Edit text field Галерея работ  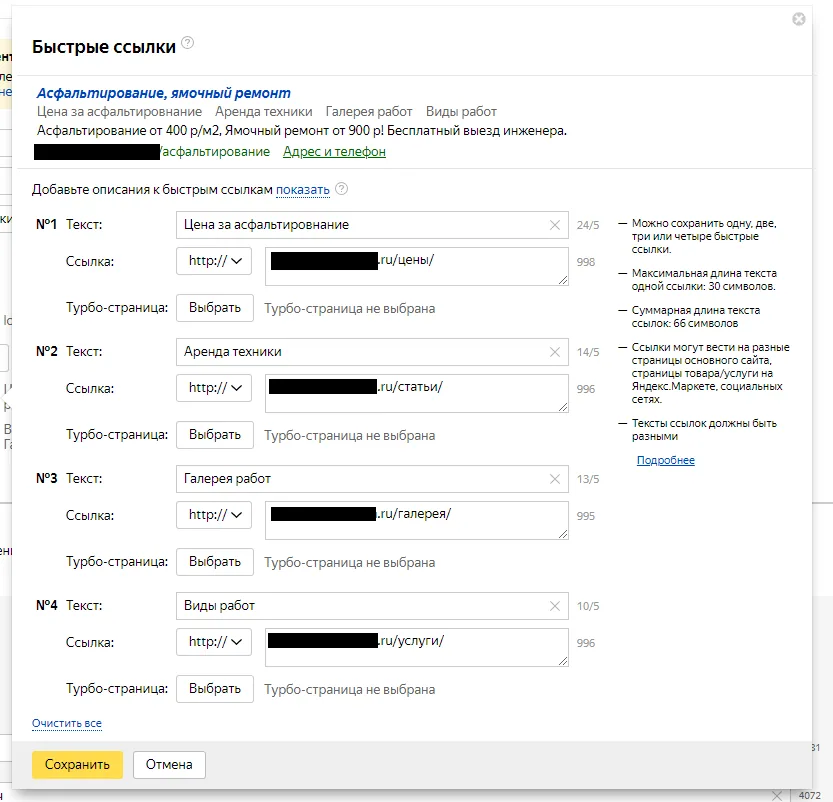[372, 479]
